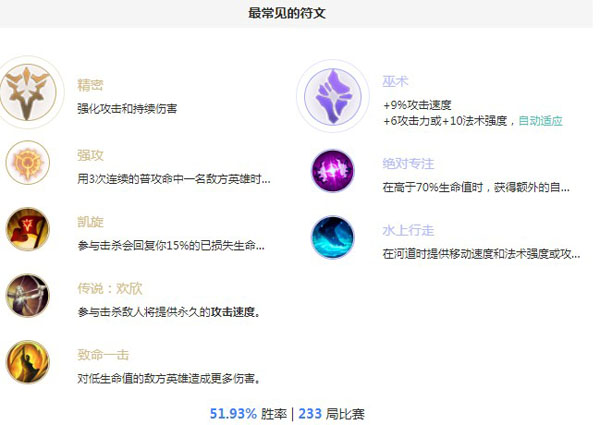600x425 pixels.
Task: Click the 巫术 tree title link
Action: 395,81
